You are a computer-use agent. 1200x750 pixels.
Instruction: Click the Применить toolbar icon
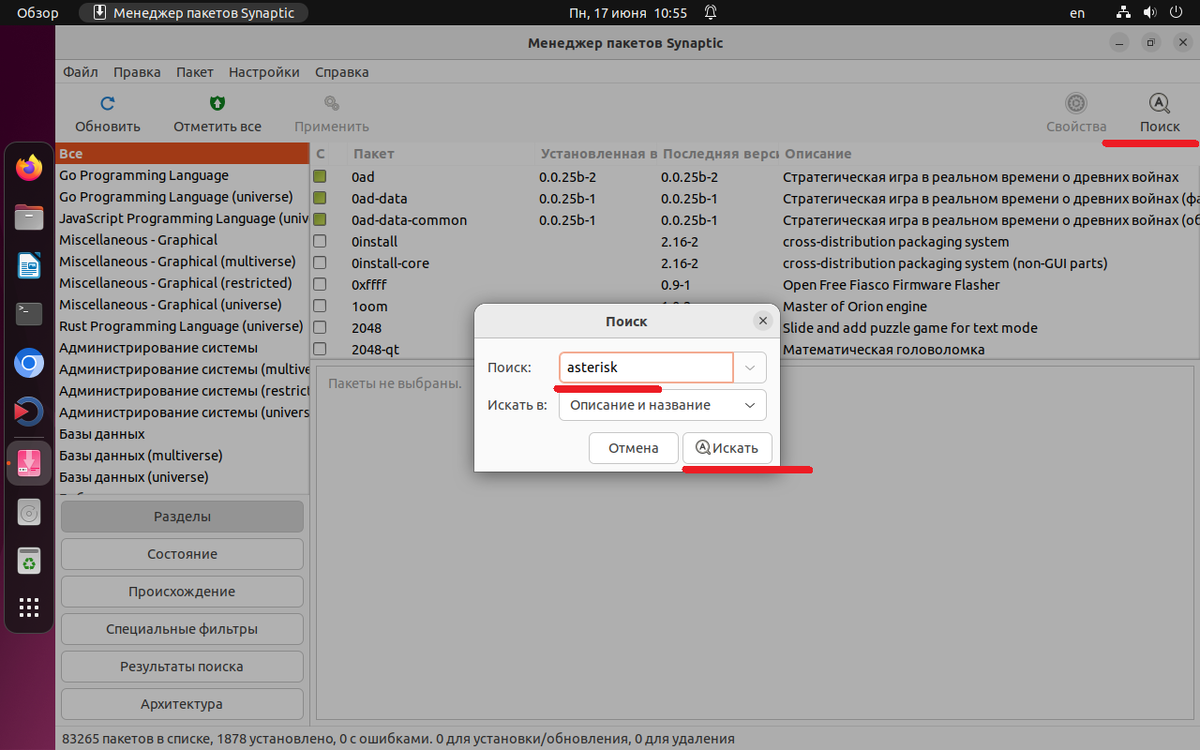click(x=331, y=103)
